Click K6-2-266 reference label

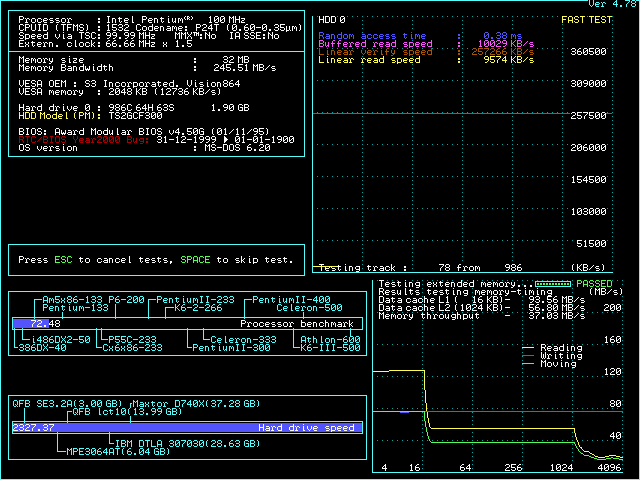(198, 308)
